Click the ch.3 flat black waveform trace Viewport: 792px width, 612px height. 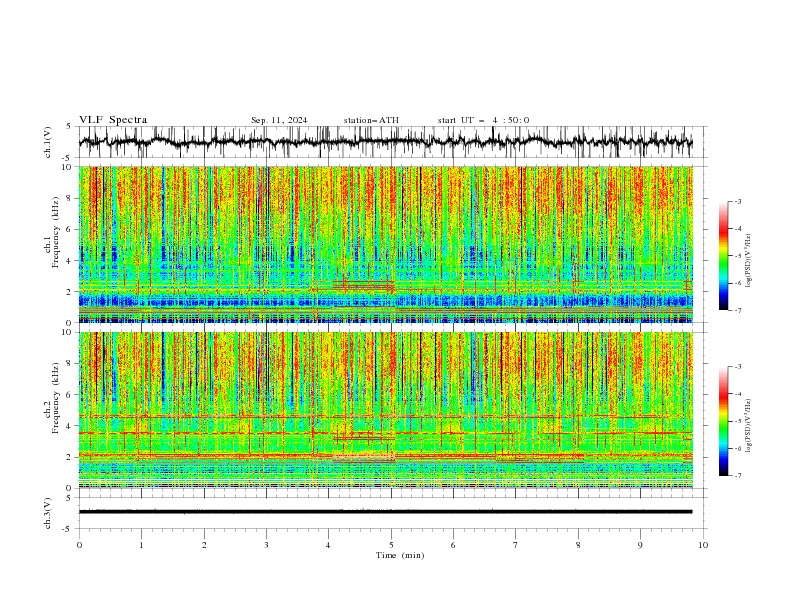pos(385,512)
